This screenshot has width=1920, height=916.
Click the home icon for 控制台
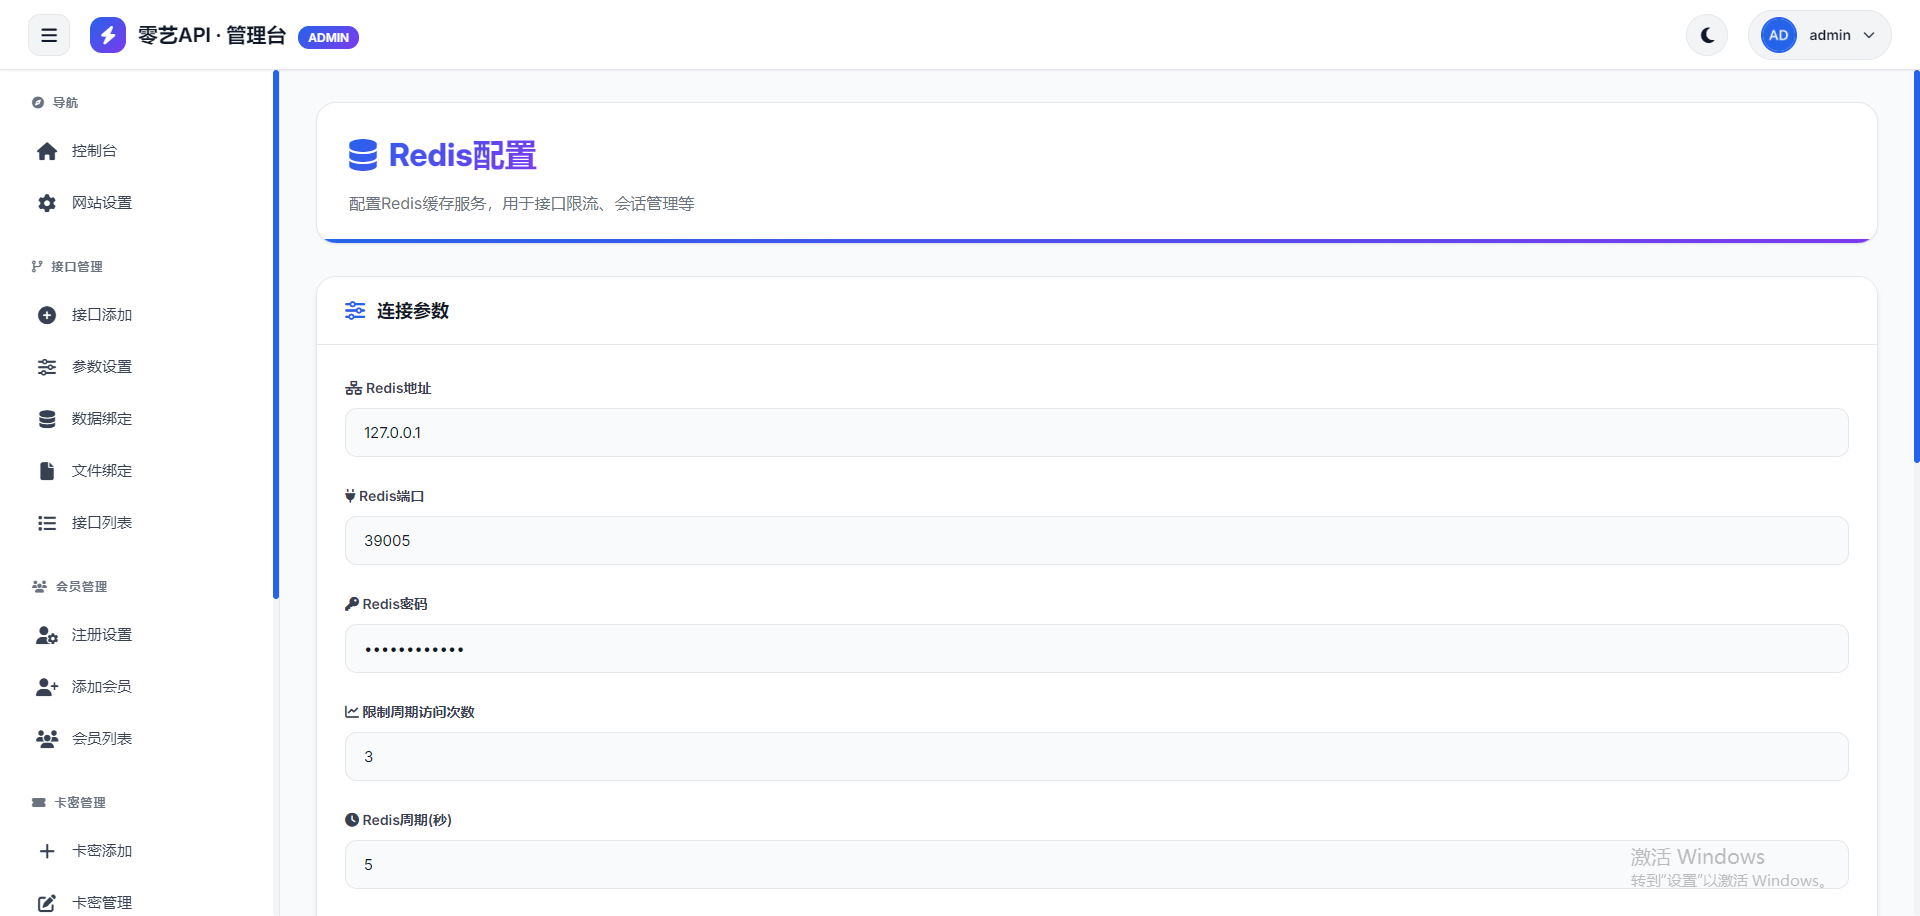(47, 151)
